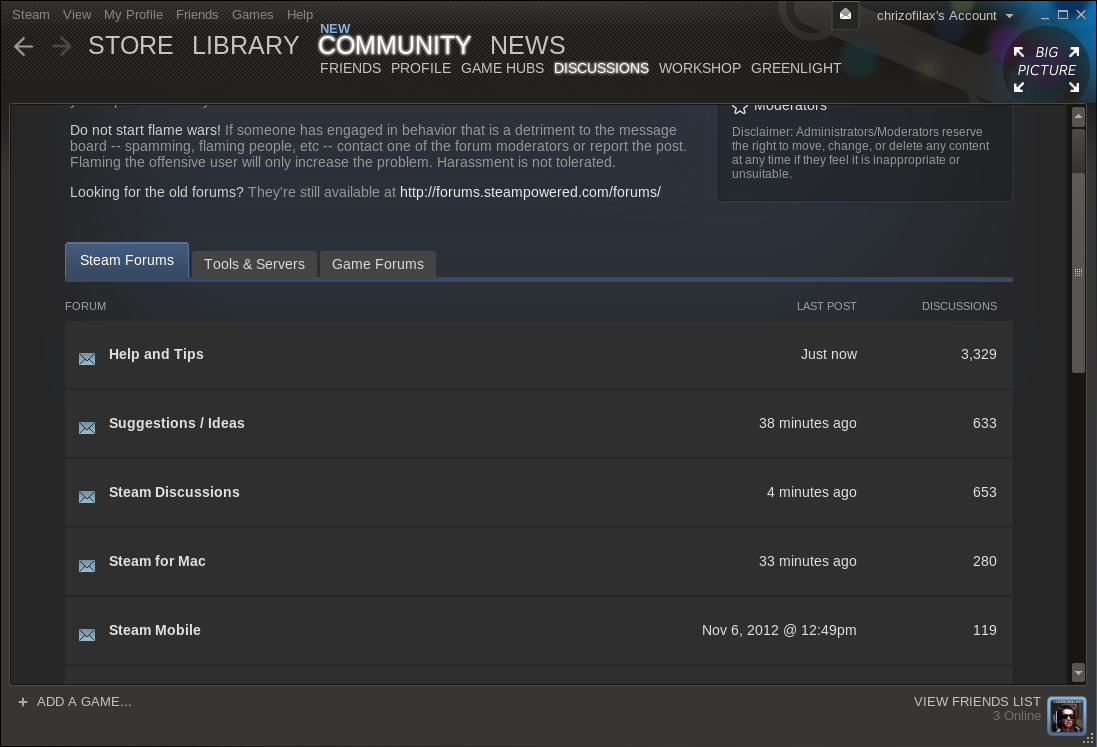The width and height of the screenshot is (1097, 747).
Task: Click the plus icon for Add a Game
Action: [23, 702]
